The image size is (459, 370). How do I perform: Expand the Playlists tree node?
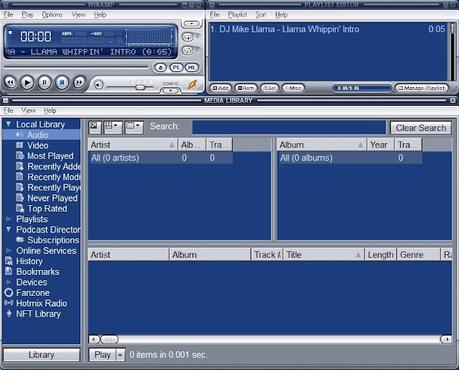click(x=9, y=219)
